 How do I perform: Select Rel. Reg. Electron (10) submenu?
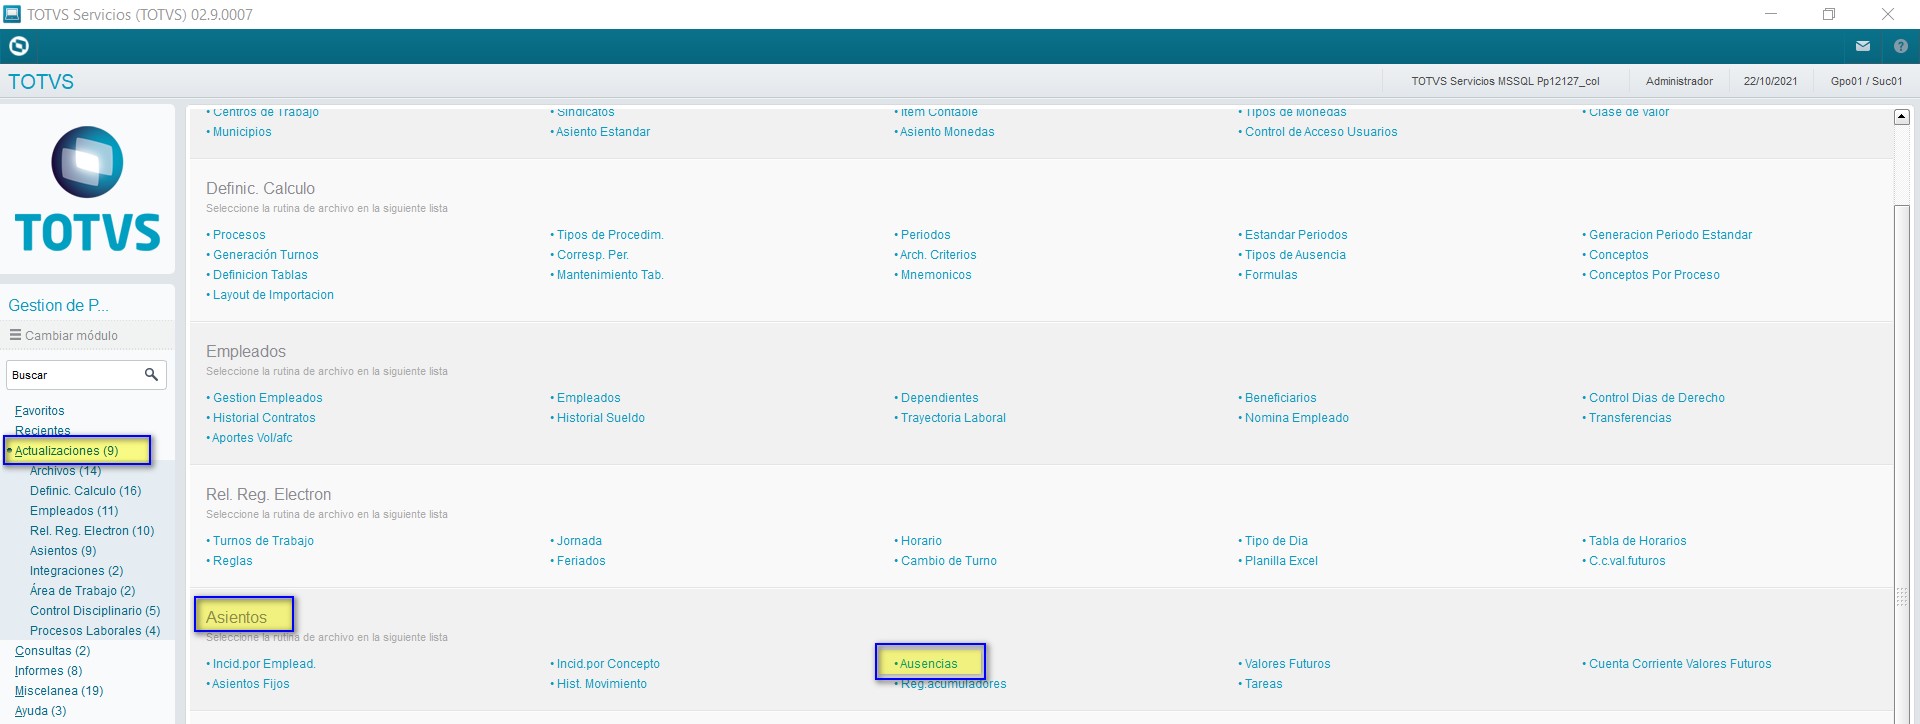tap(92, 531)
